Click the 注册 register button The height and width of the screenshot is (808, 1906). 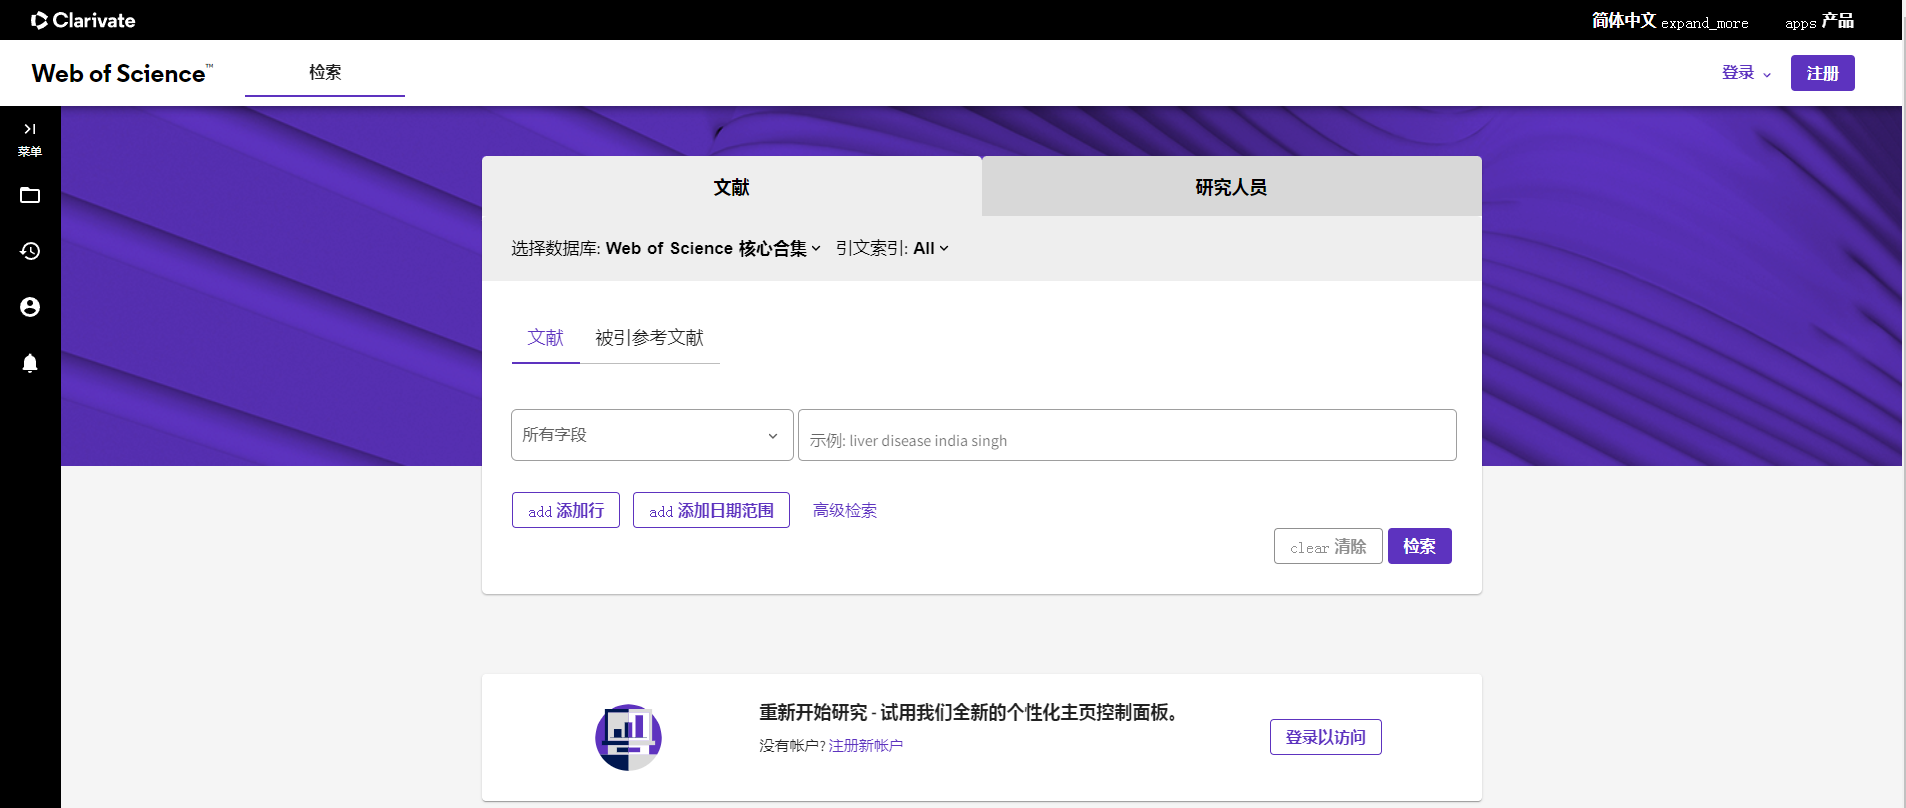[1822, 73]
